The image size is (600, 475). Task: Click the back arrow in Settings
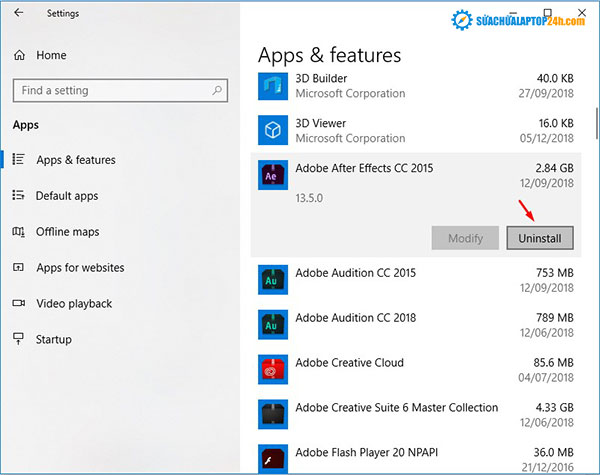18,13
